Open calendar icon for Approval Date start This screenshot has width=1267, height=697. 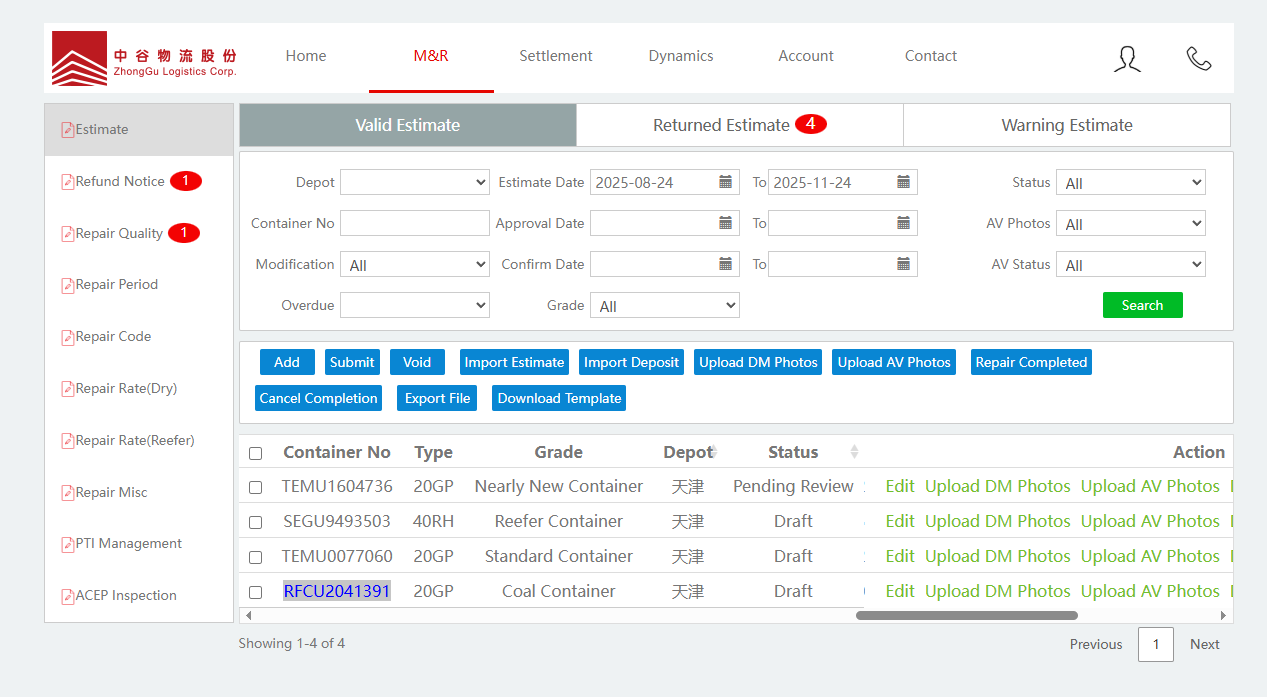click(x=726, y=223)
